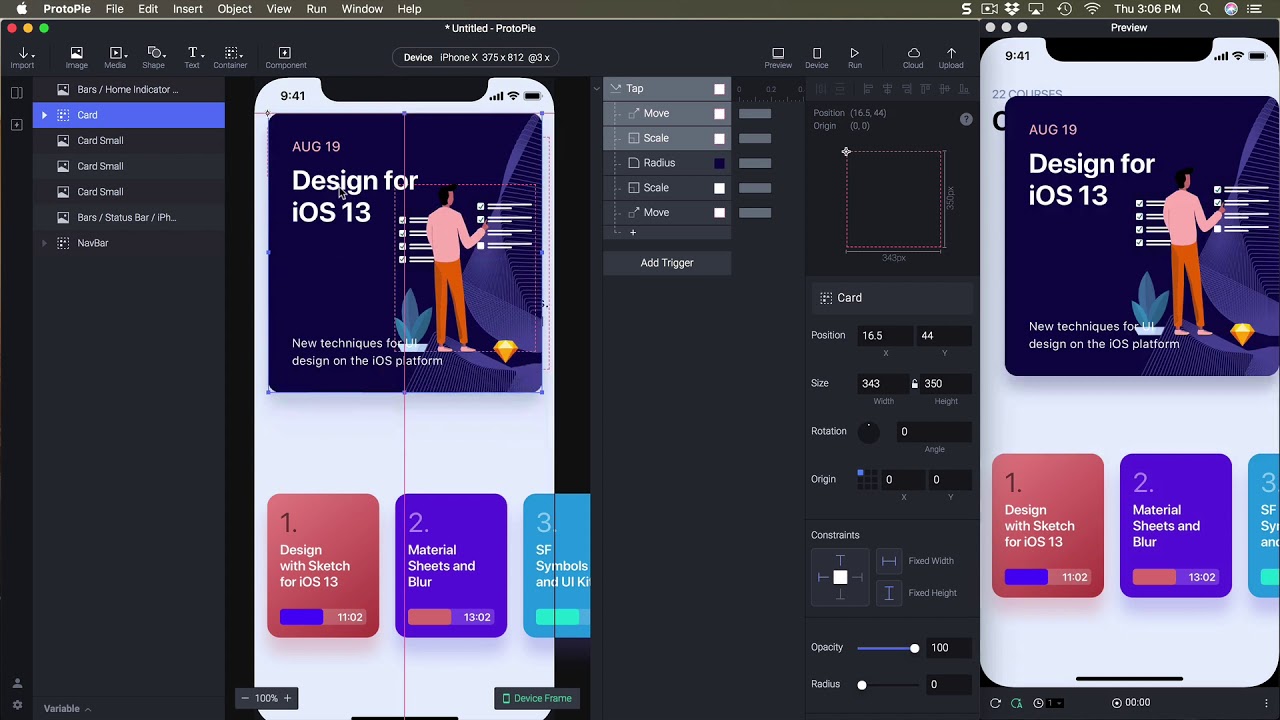Click the constraints pinning box
1280x720 pixels.
(840, 577)
